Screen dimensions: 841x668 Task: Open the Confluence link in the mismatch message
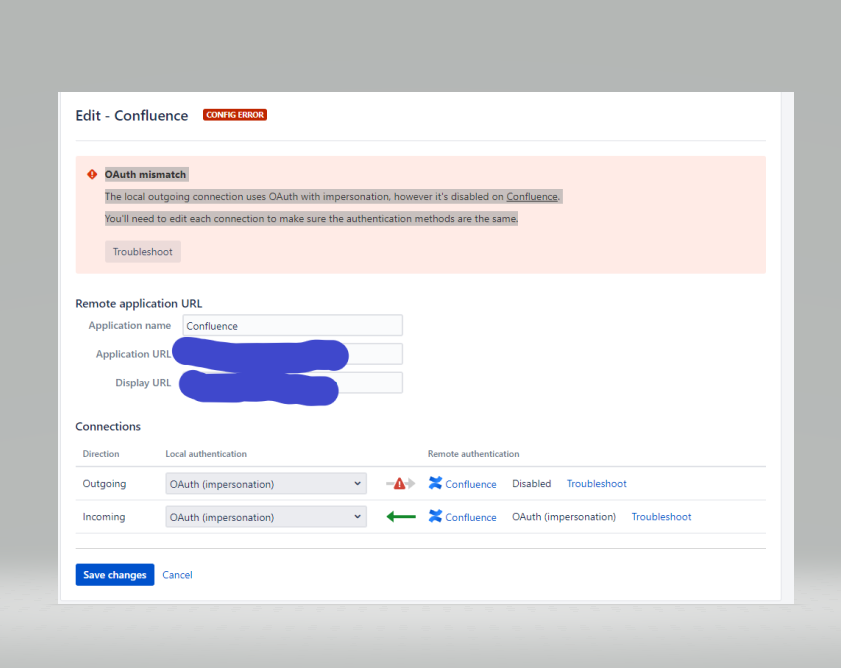pyautogui.click(x=531, y=196)
